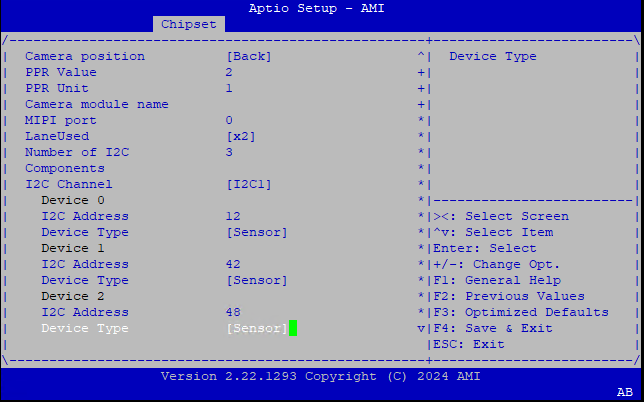Open Device Type option under Device 0

pyautogui.click(x=257, y=232)
